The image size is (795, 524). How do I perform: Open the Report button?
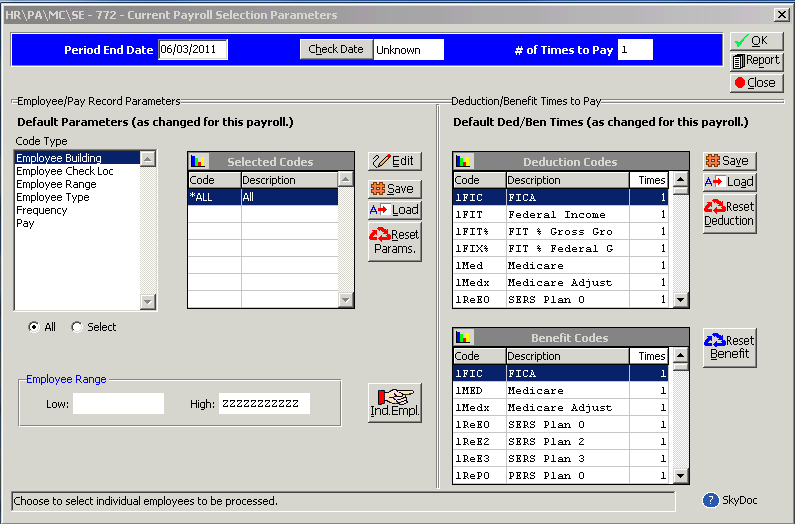pos(755,61)
